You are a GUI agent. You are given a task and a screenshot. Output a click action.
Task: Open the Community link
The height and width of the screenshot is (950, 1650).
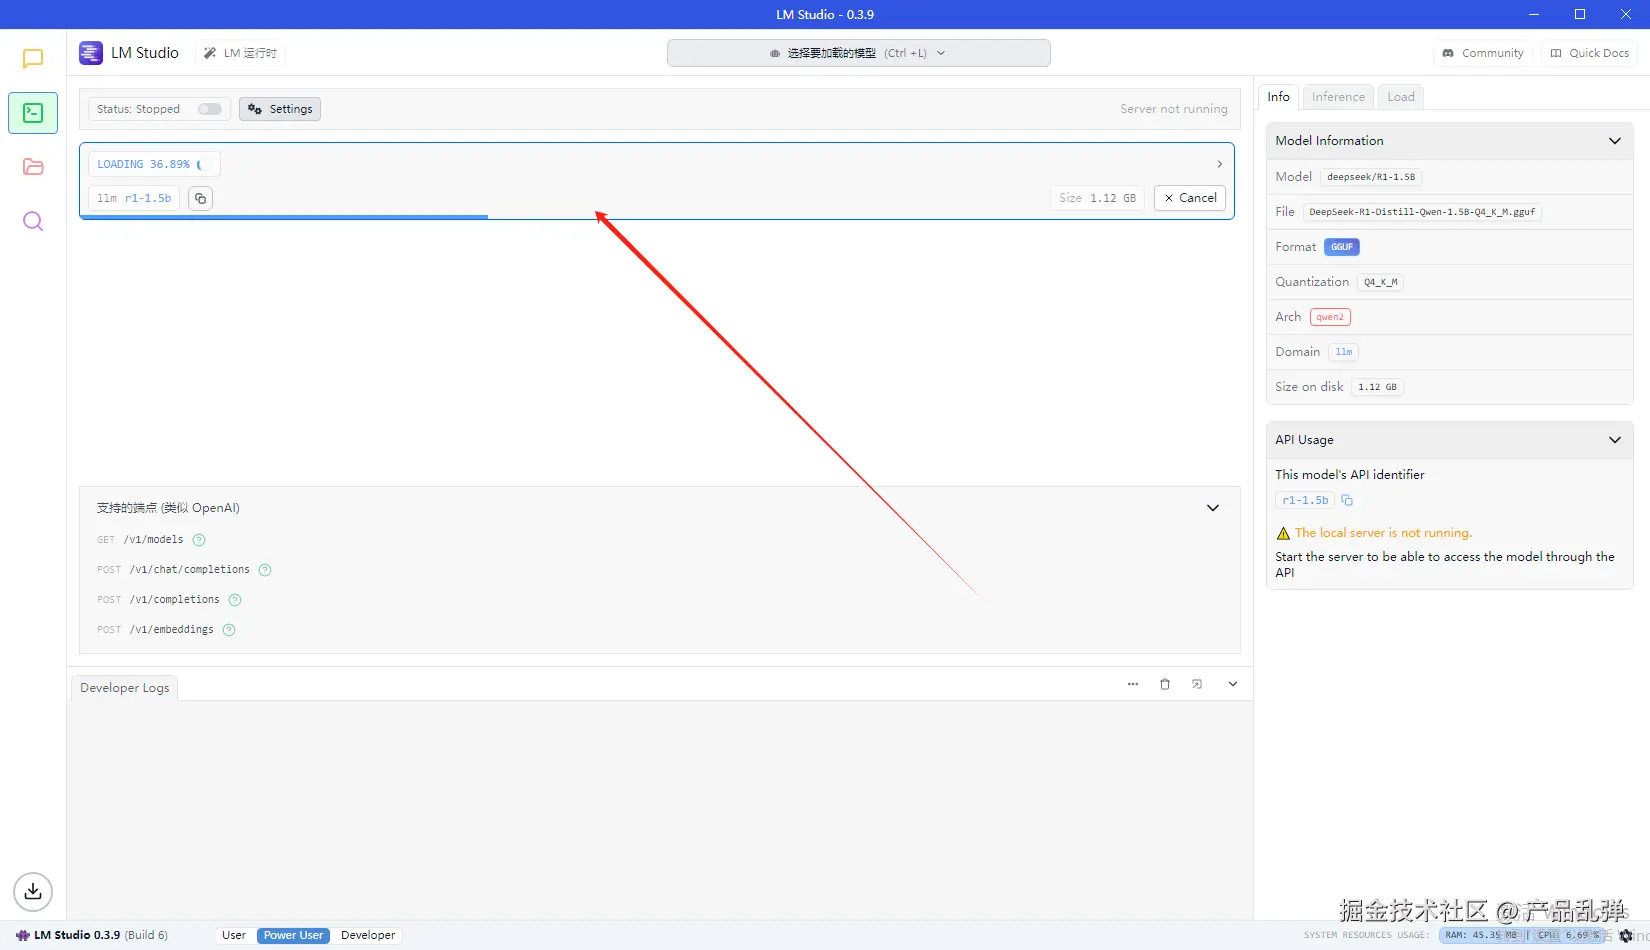click(x=1483, y=53)
